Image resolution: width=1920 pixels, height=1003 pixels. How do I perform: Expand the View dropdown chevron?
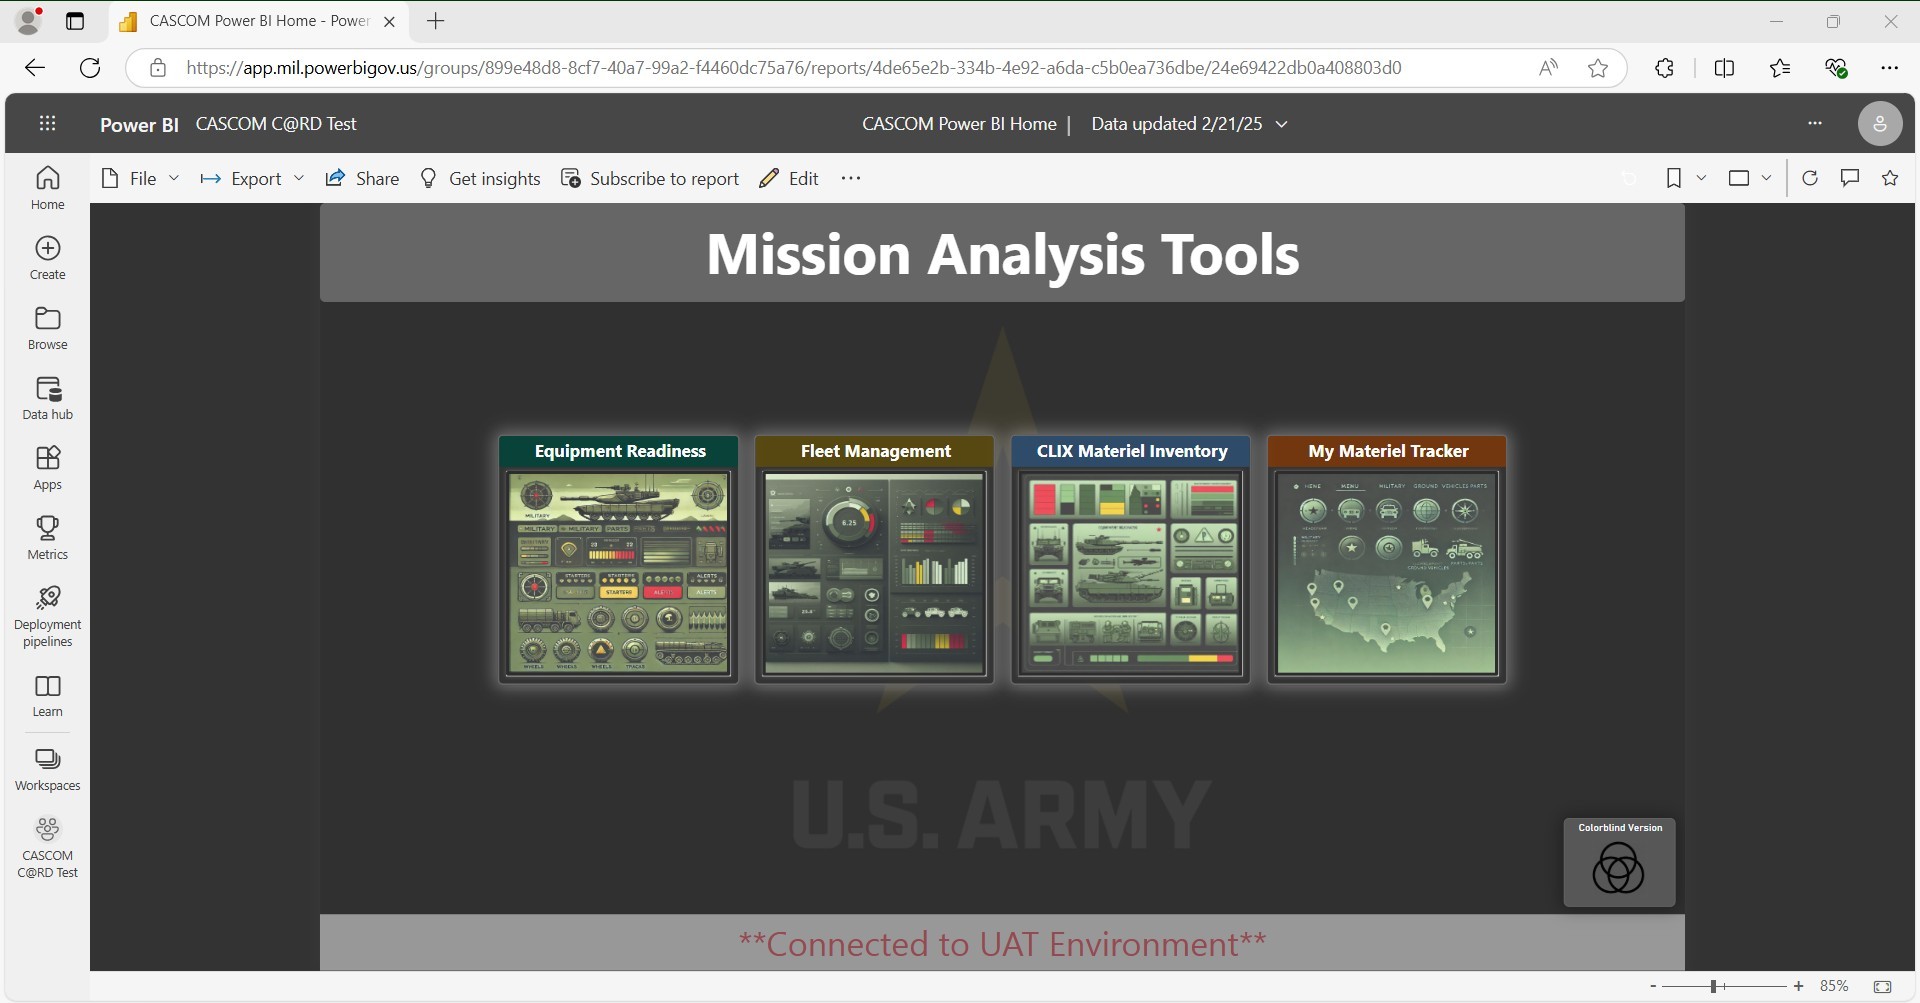[x=1766, y=178]
